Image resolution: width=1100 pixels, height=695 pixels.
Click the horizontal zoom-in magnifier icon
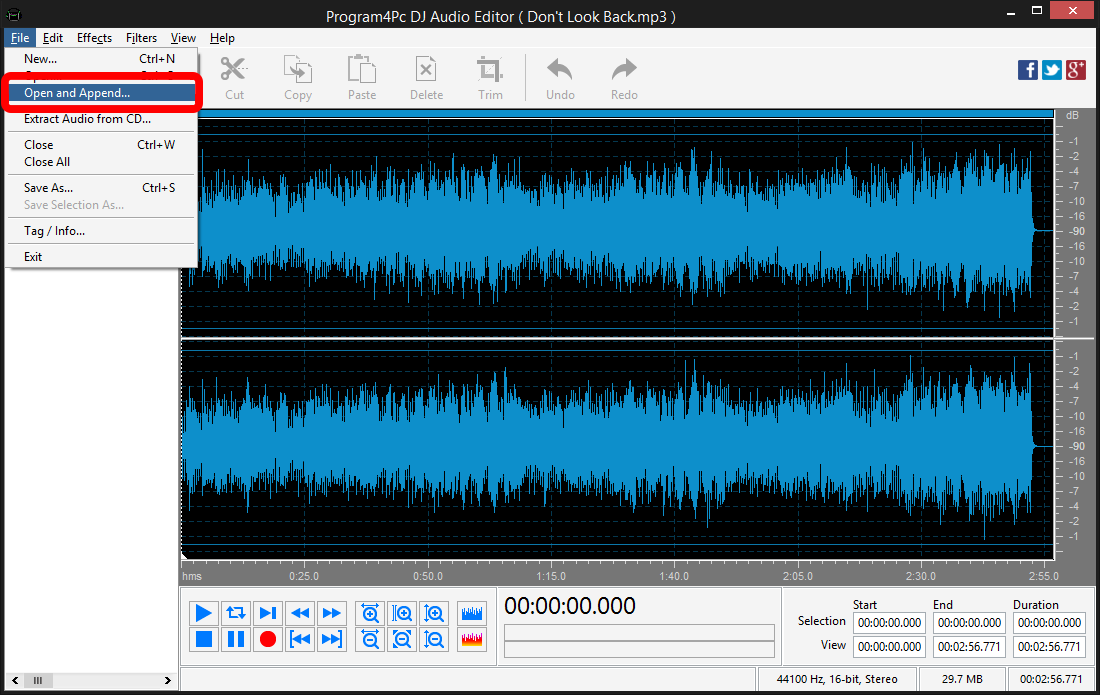[369, 613]
